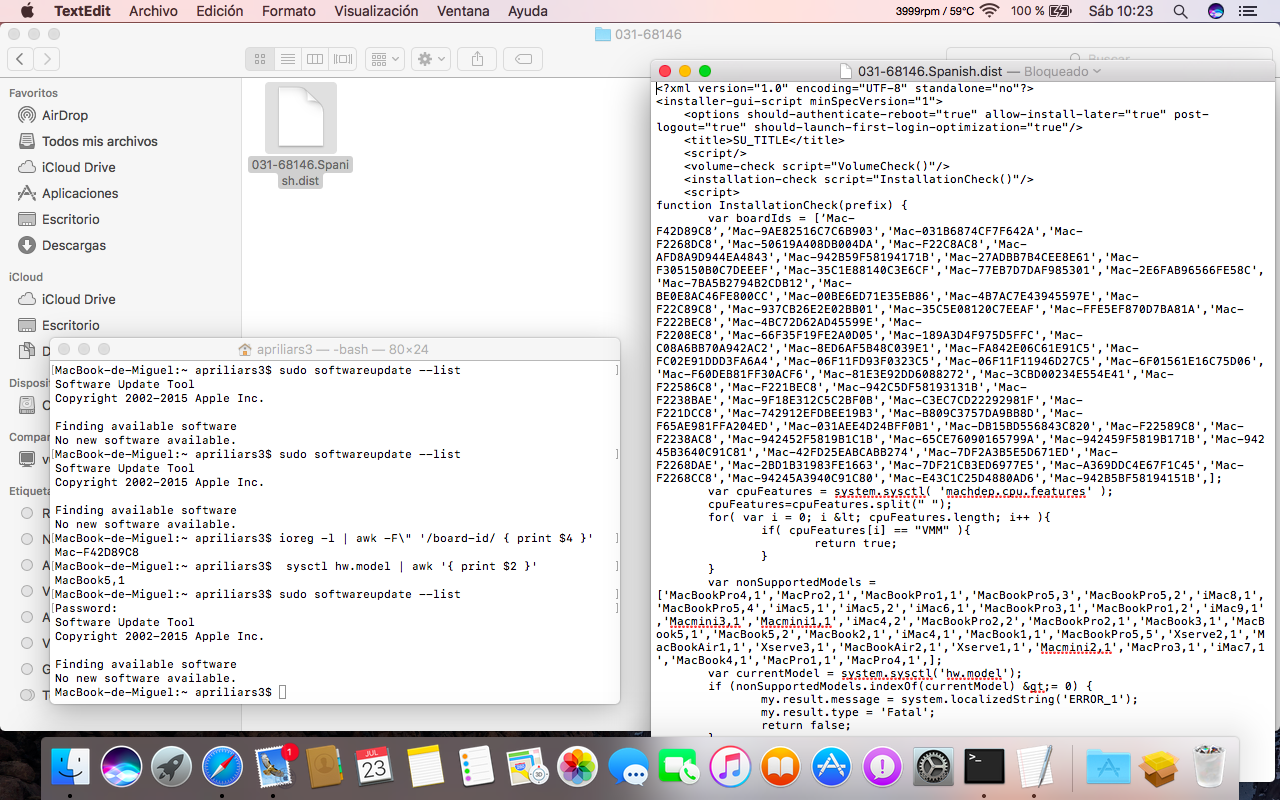1280x800 pixels.
Task: Select Todos mis archivos in the sidebar
Action: 99,141
